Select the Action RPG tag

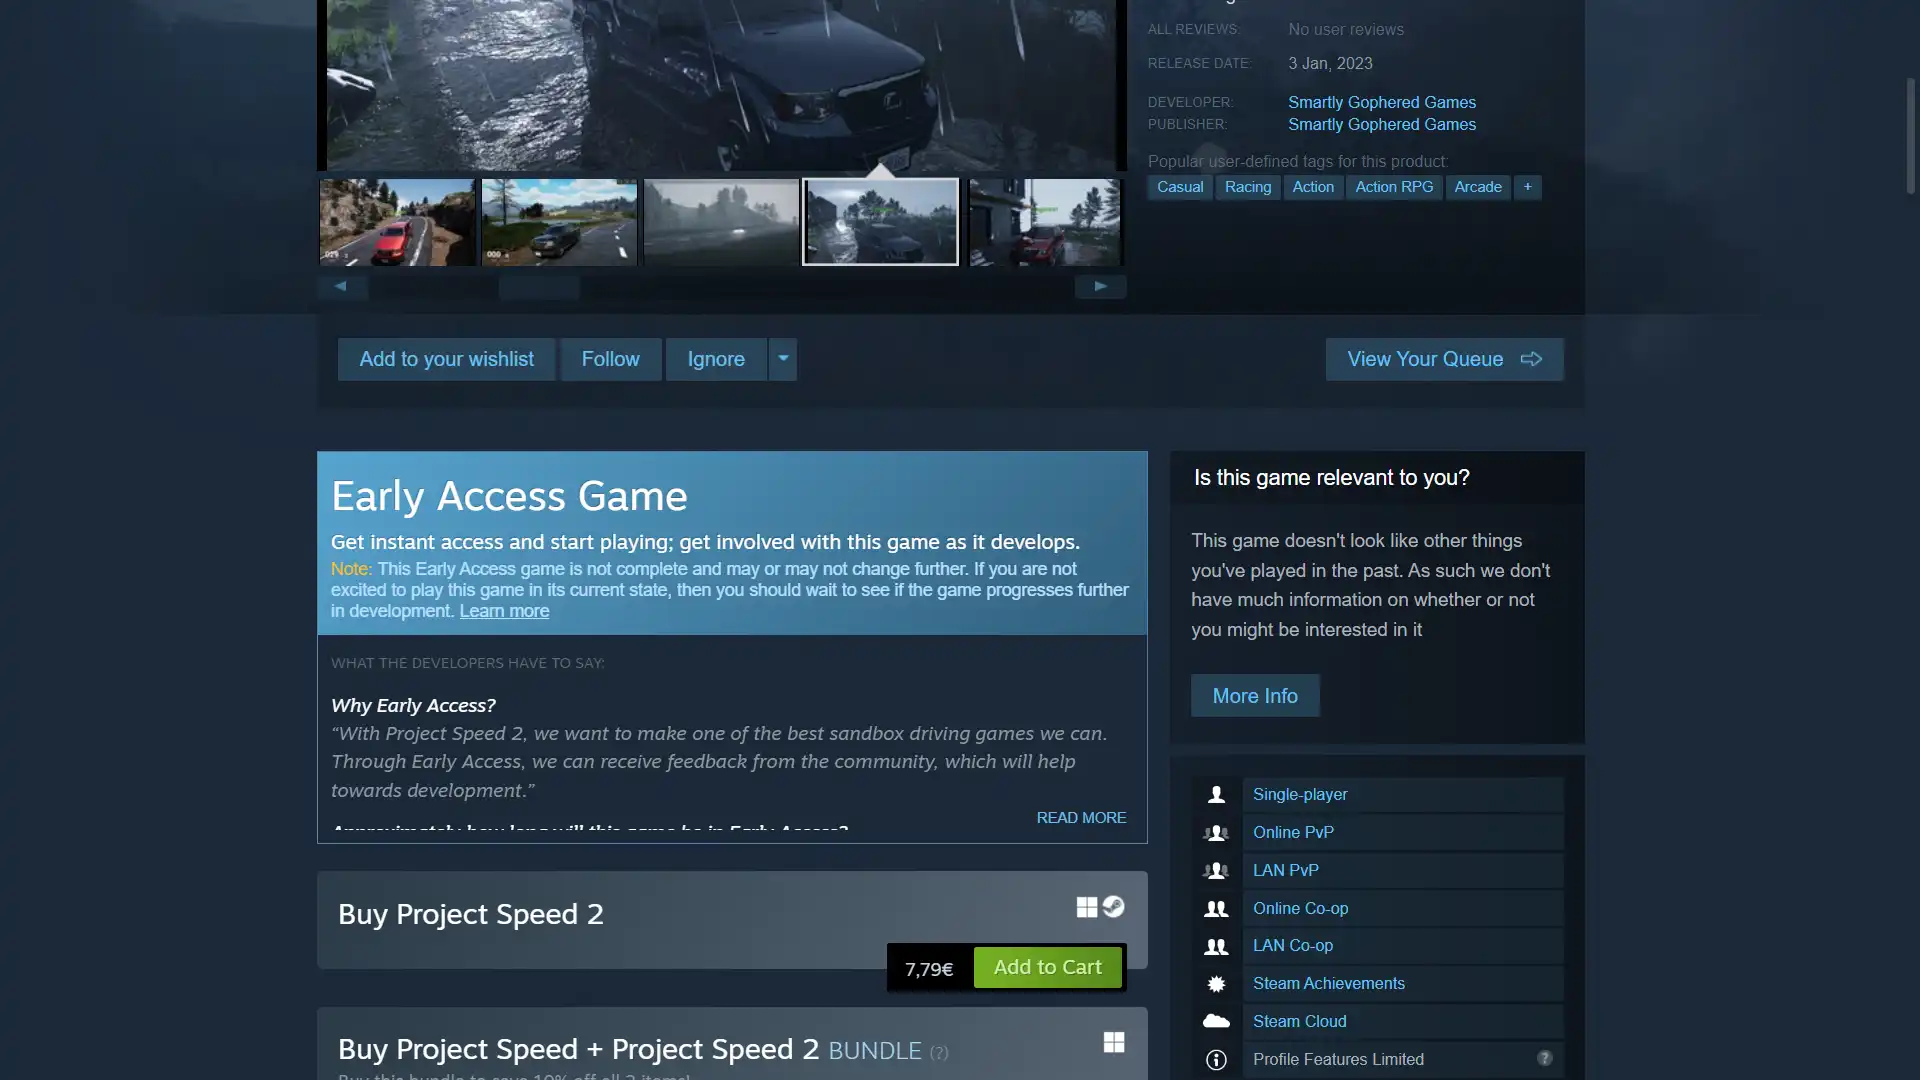[1394, 187]
